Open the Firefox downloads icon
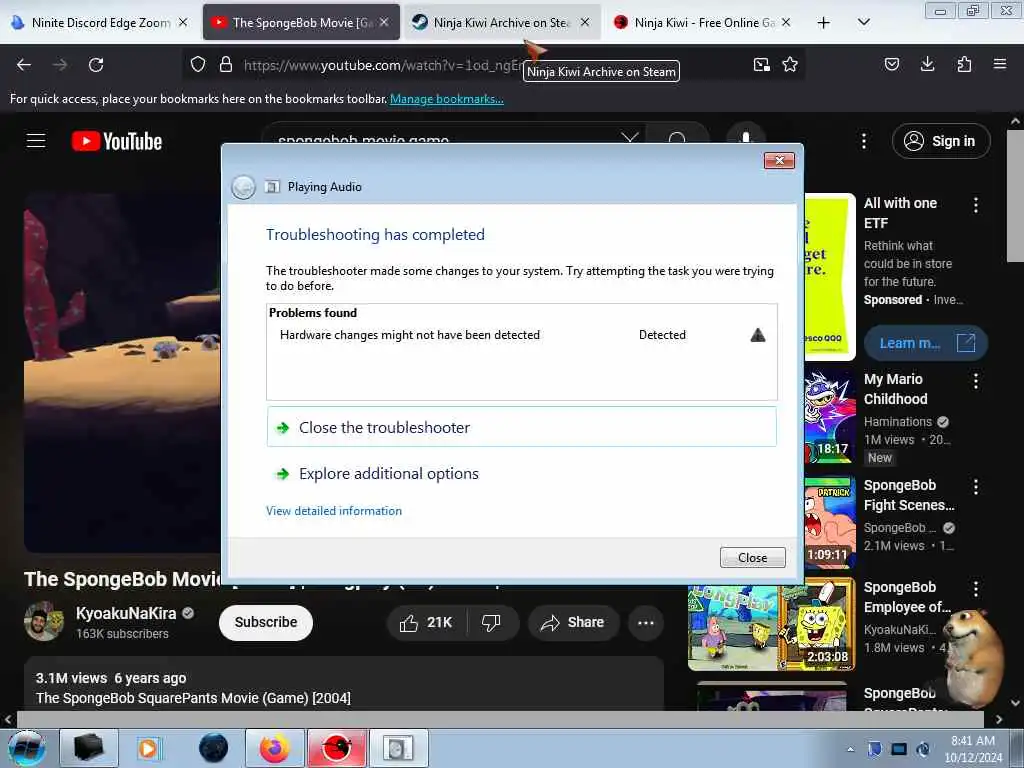Screen dimensions: 1024x768 tap(927, 64)
